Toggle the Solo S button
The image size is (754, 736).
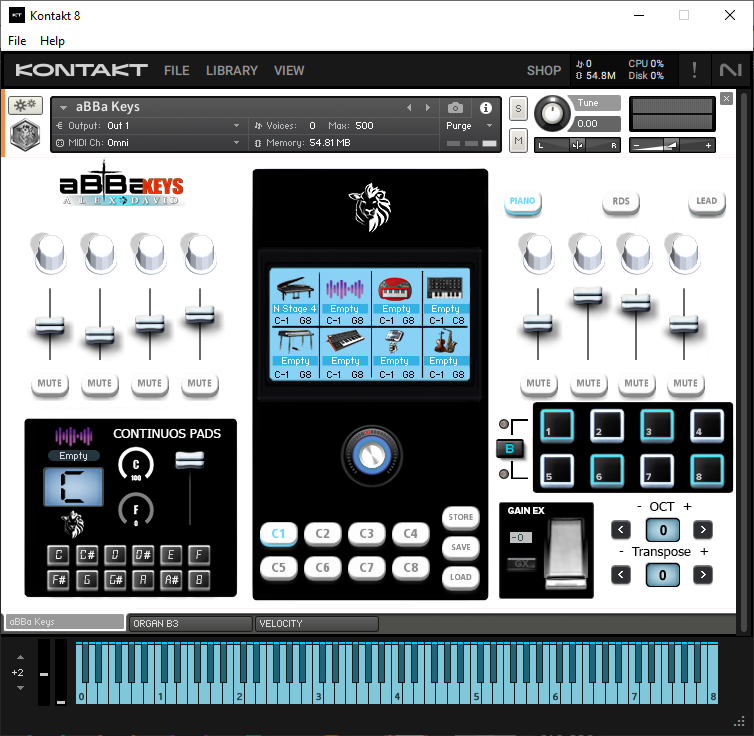pos(518,108)
